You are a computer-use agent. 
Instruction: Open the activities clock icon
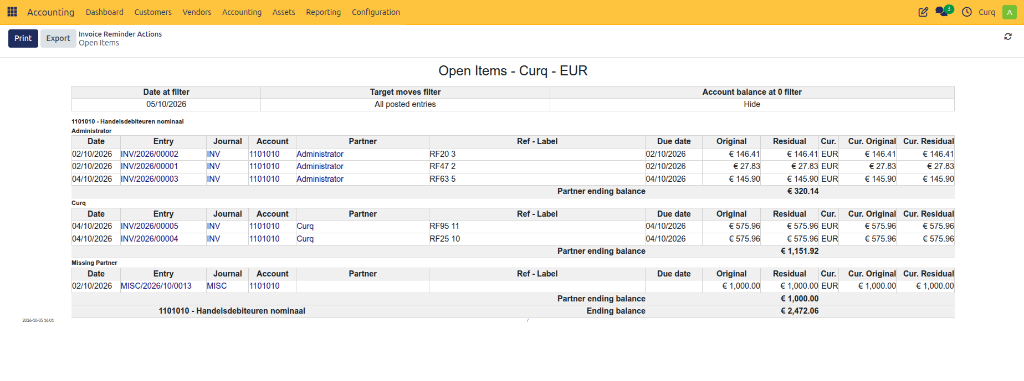click(967, 12)
